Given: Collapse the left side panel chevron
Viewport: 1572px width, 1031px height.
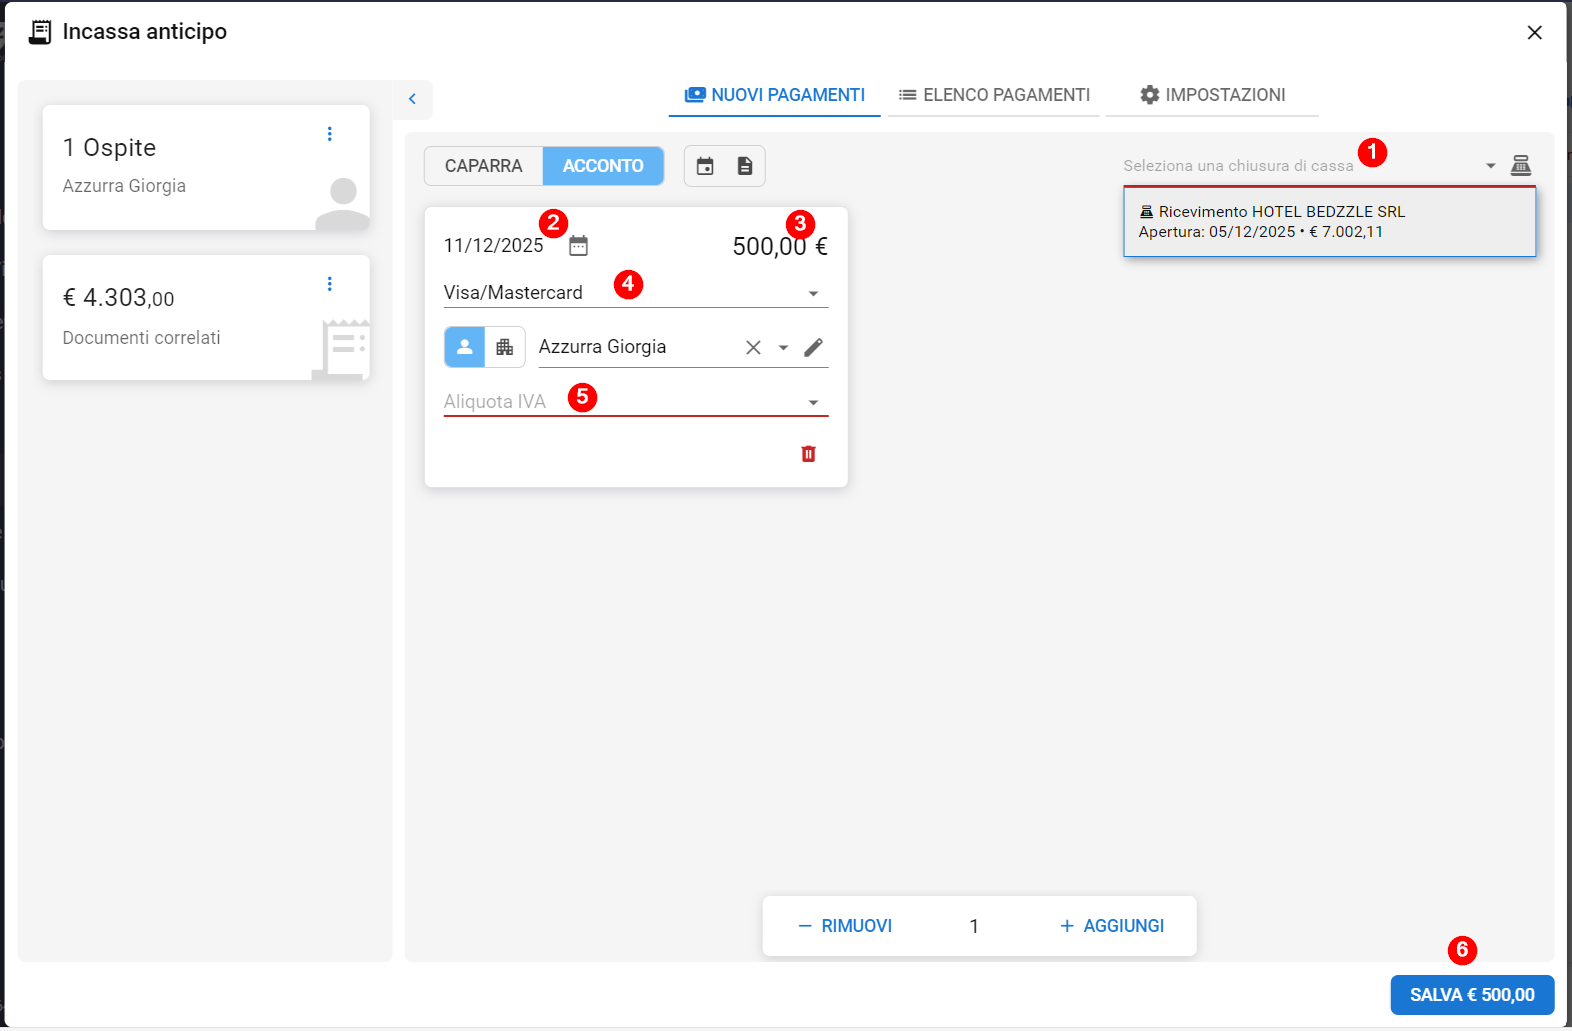Looking at the screenshot, I should point(412,99).
